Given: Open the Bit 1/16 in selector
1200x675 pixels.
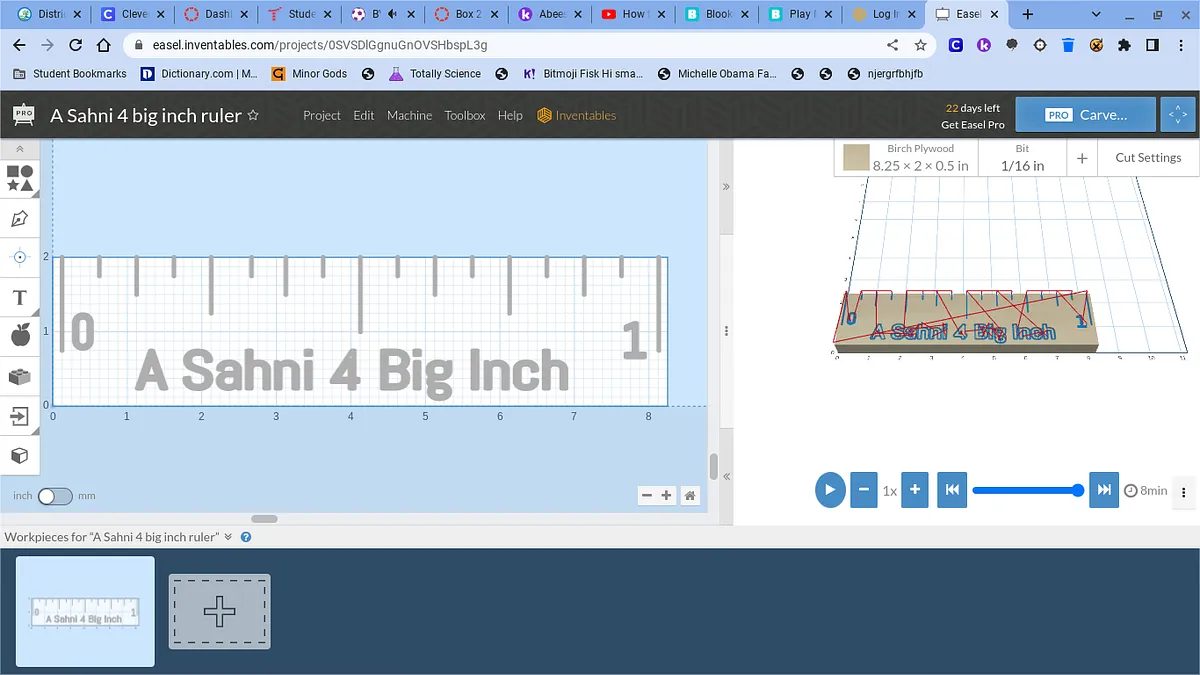Looking at the screenshot, I should tap(1022, 158).
